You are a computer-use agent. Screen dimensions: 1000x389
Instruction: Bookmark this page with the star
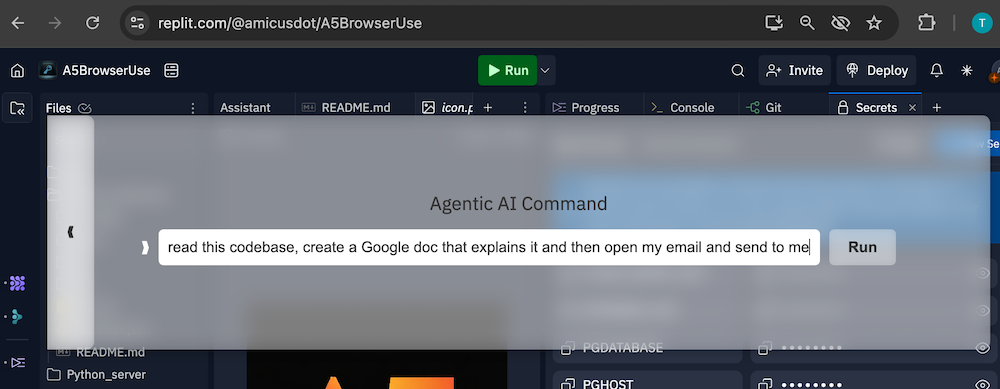tap(874, 24)
